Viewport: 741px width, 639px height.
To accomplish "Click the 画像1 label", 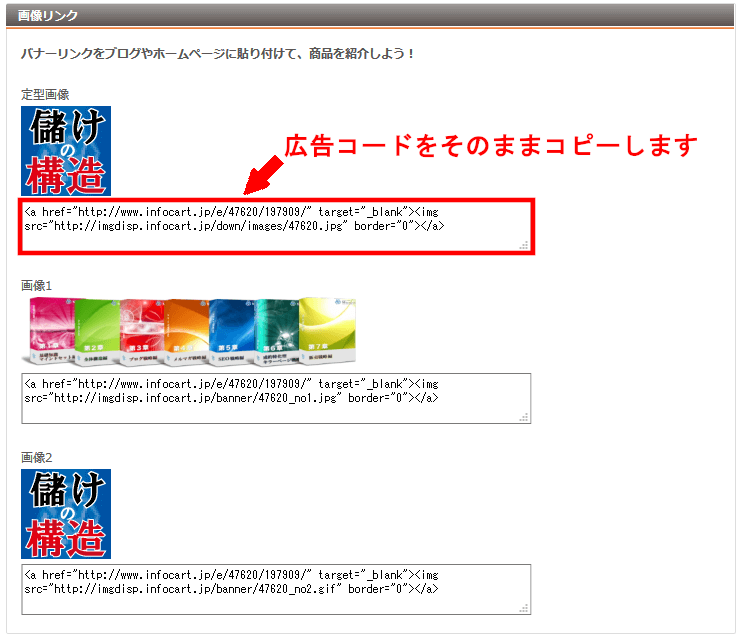I will 36,285.
